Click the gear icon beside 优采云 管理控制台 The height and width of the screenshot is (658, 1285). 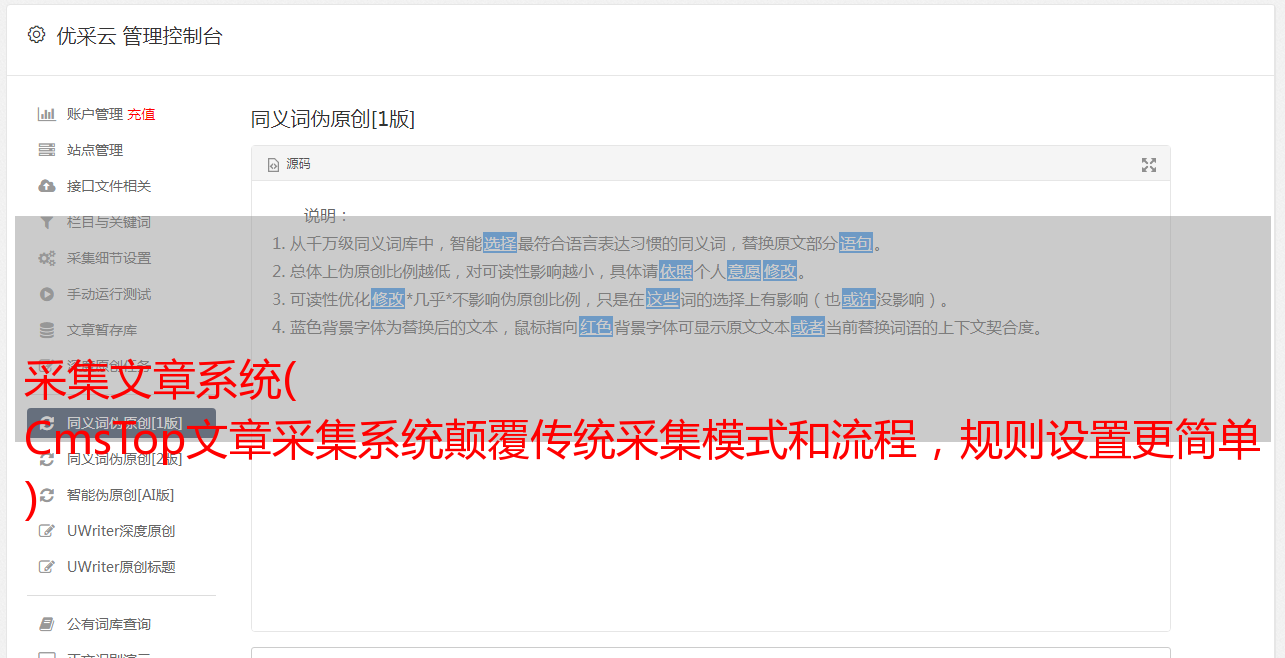pyautogui.click(x=36, y=35)
